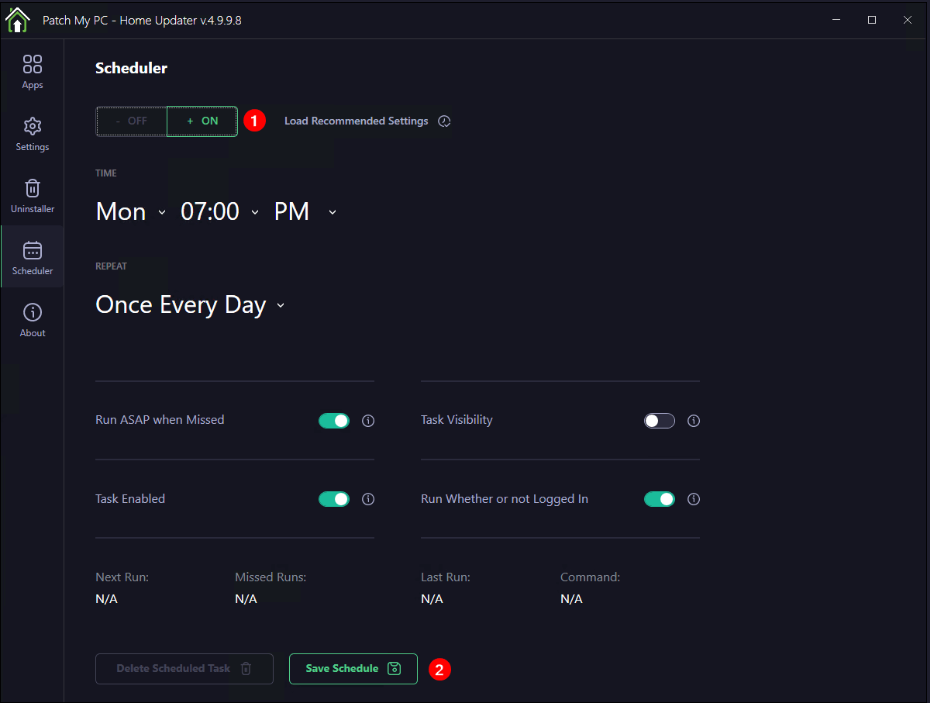The image size is (930, 703).
Task: Minimize the Patch My PC window
Action: point(836,20)
